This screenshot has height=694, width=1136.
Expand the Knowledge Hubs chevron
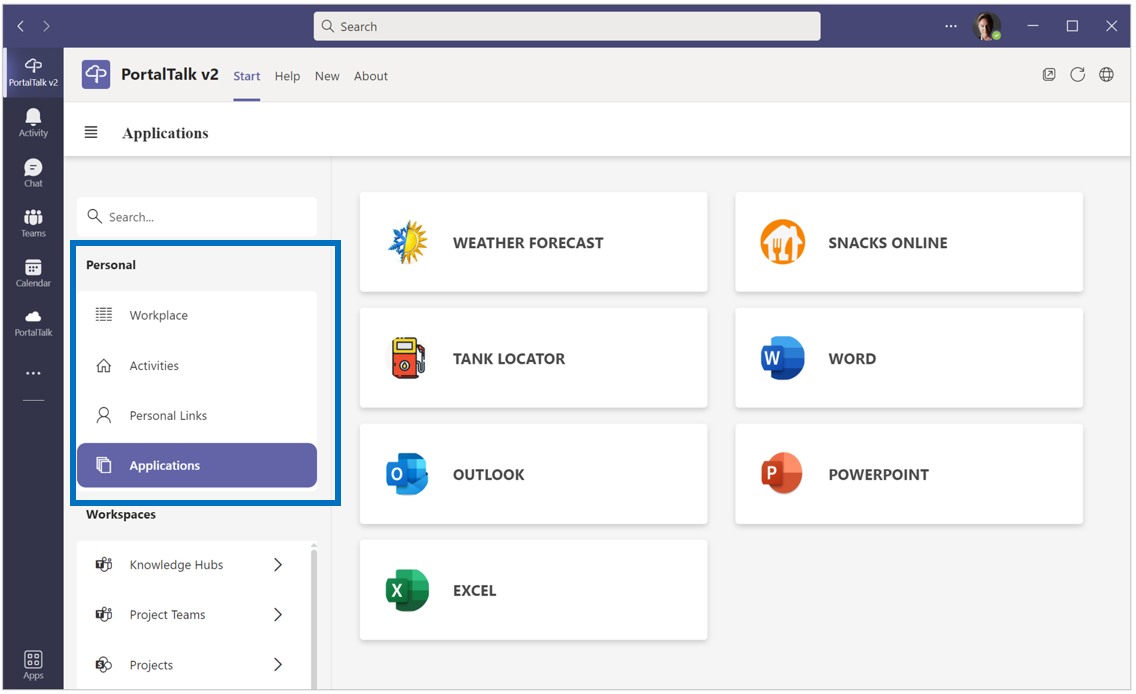tap(277, 564)
